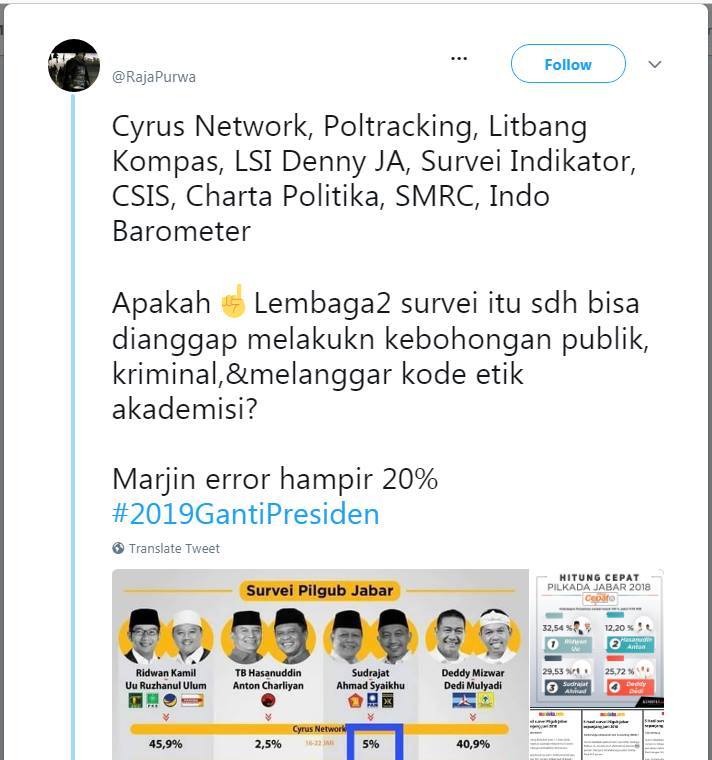Click the Marjin error hampir 20% text

(x=275, y=479)
